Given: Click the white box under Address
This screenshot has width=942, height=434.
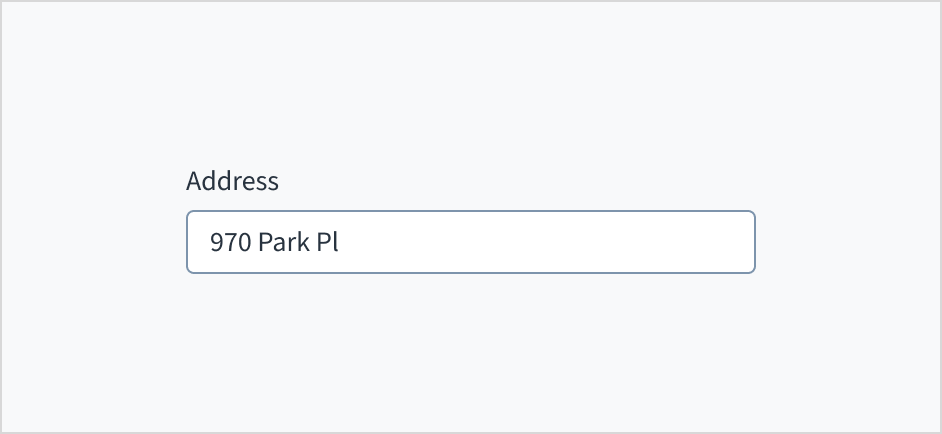Looking at the screenshot, I should [x=470, y=242].
